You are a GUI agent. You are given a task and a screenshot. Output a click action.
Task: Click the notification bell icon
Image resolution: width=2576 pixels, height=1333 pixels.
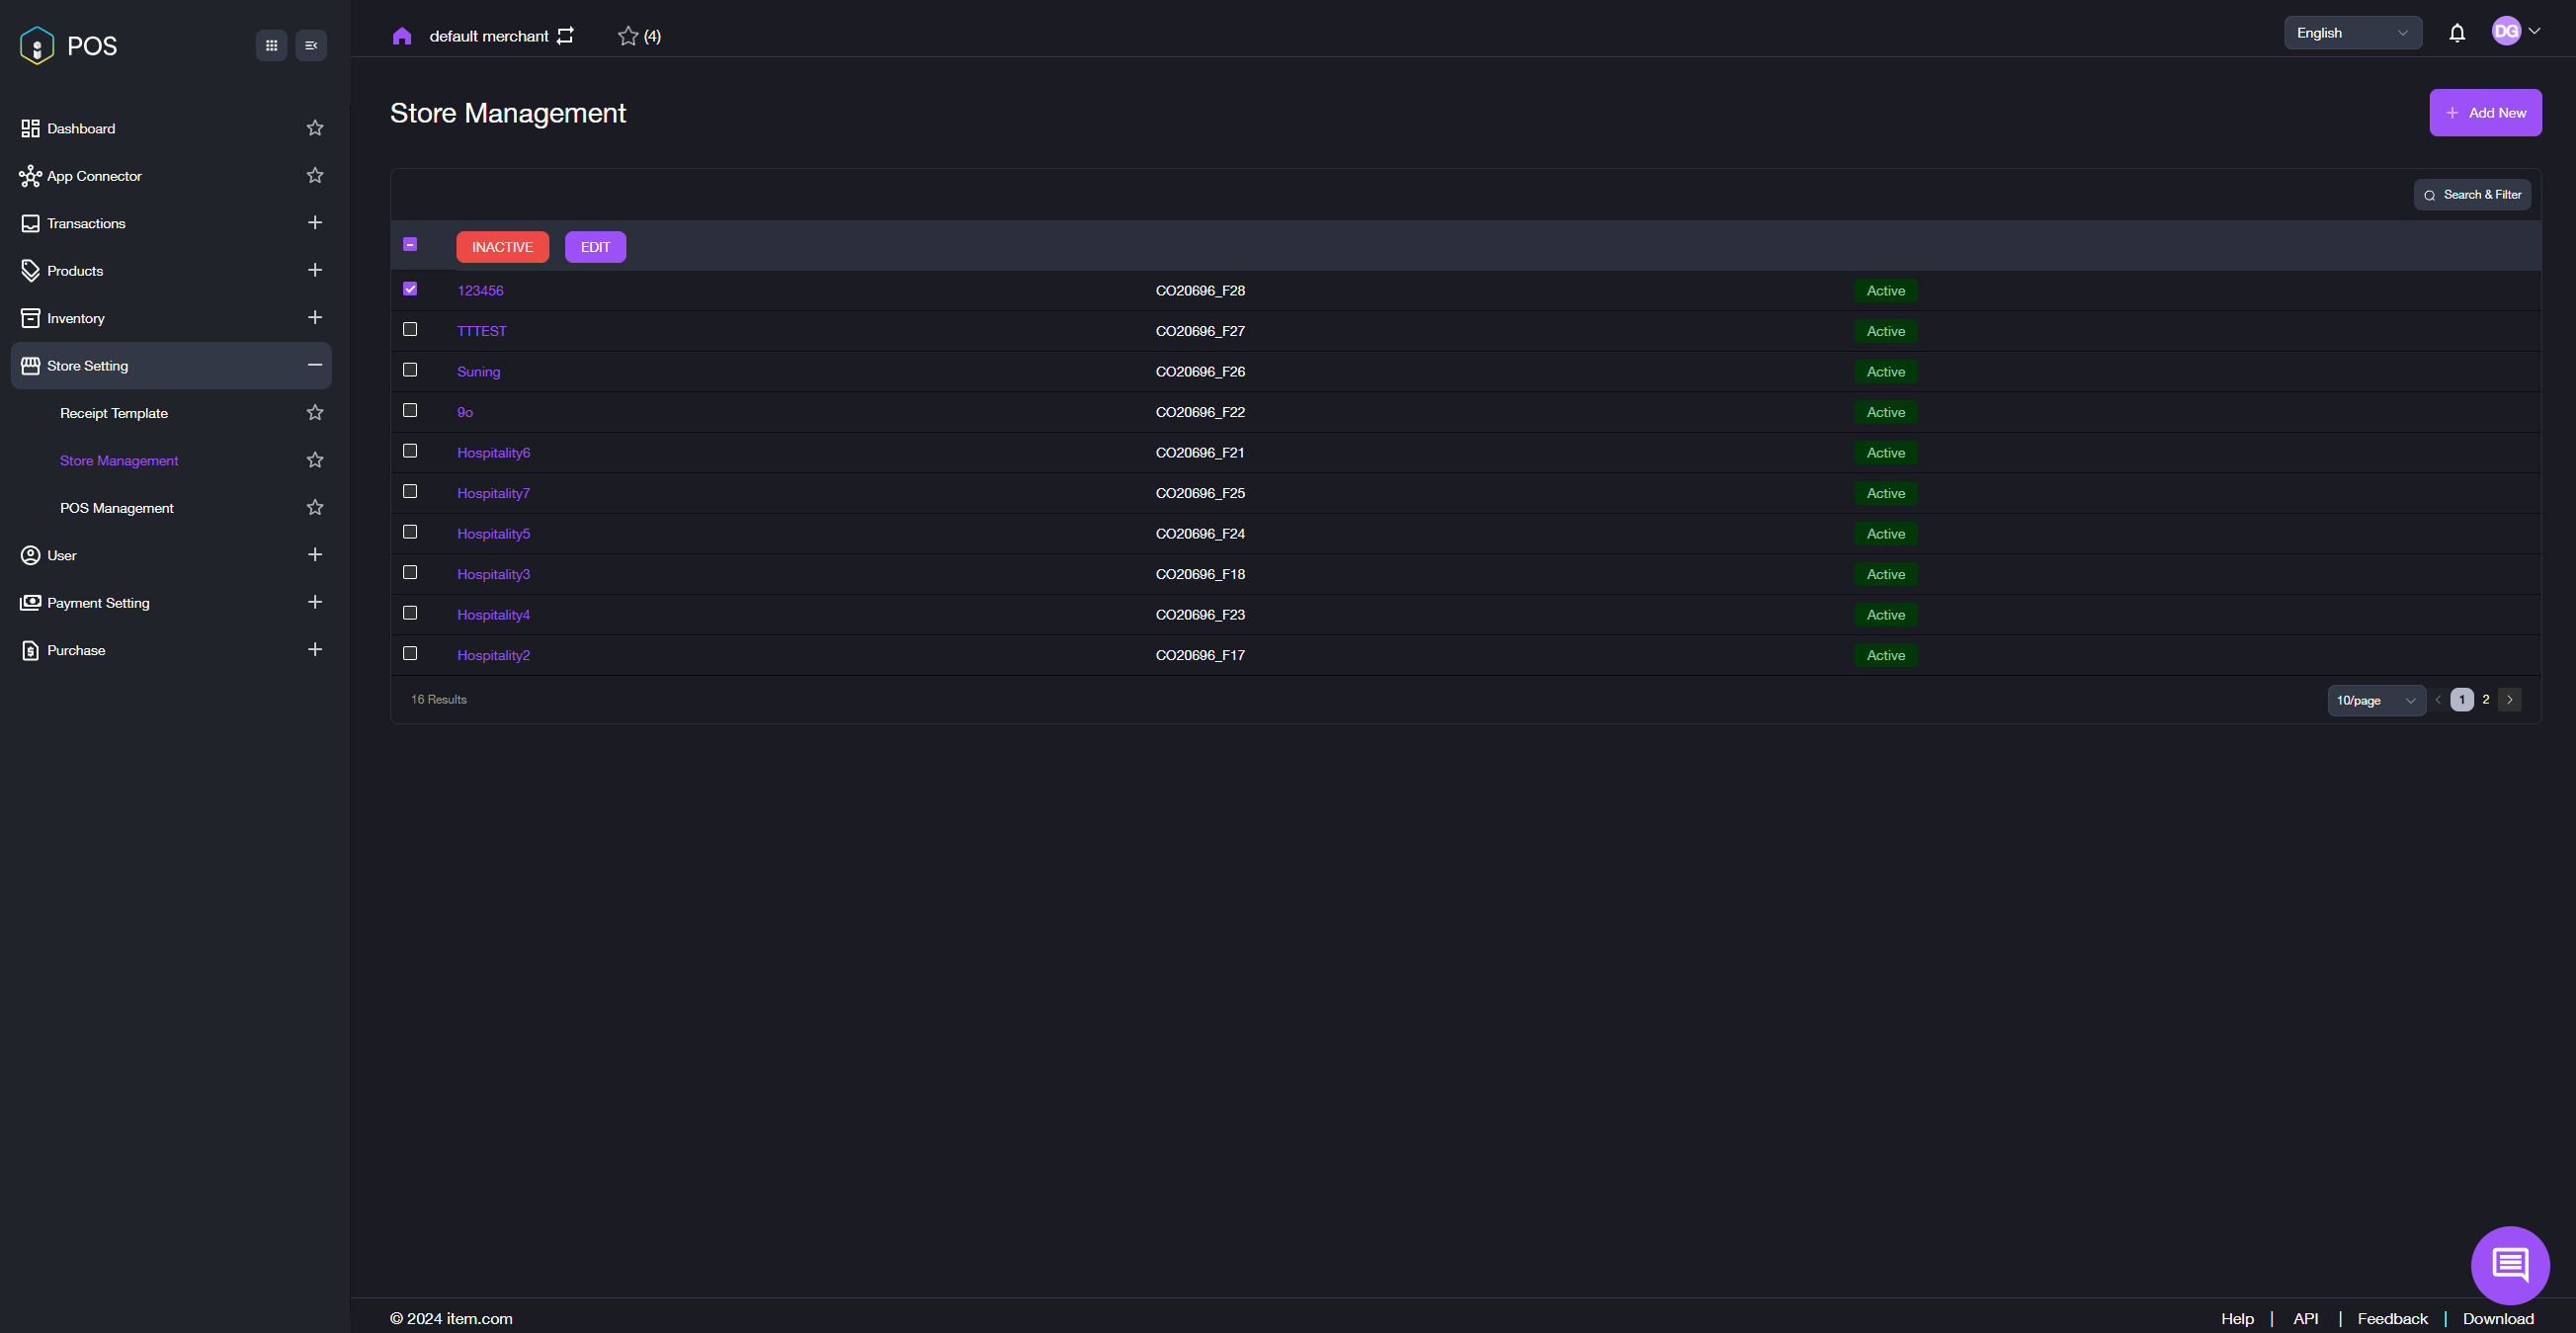2456,33
